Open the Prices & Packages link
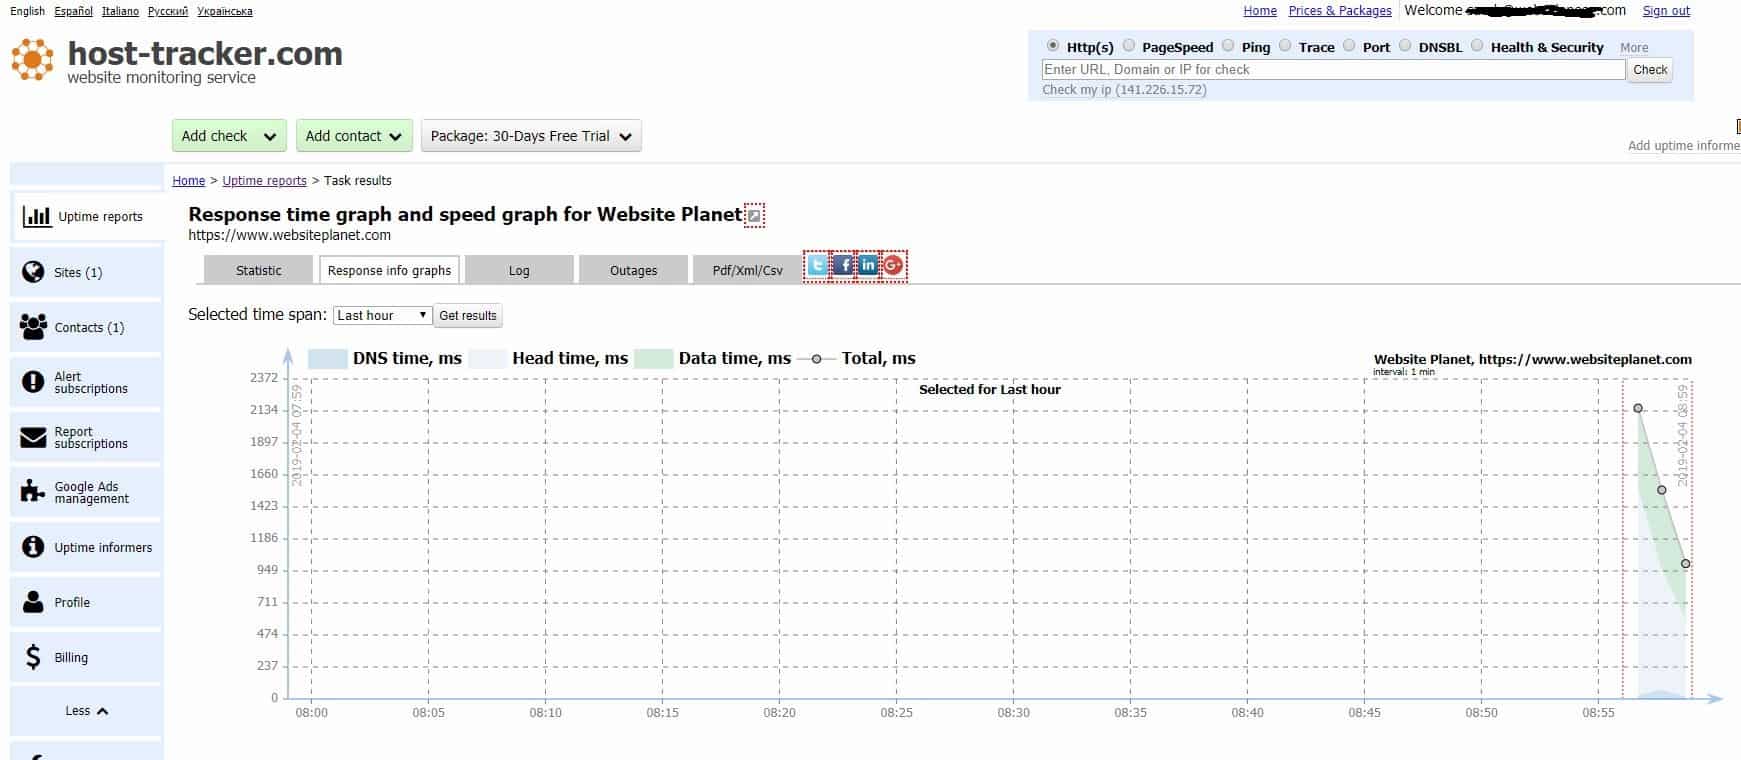 pyautogui.click(x=1340, y=11)
